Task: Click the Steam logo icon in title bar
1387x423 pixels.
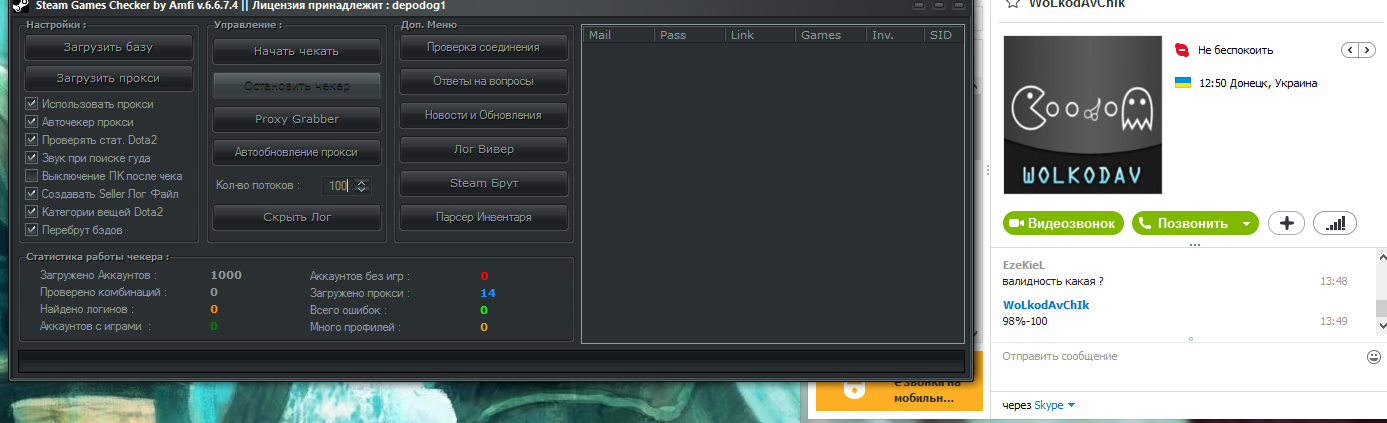Action: (19, 5)
